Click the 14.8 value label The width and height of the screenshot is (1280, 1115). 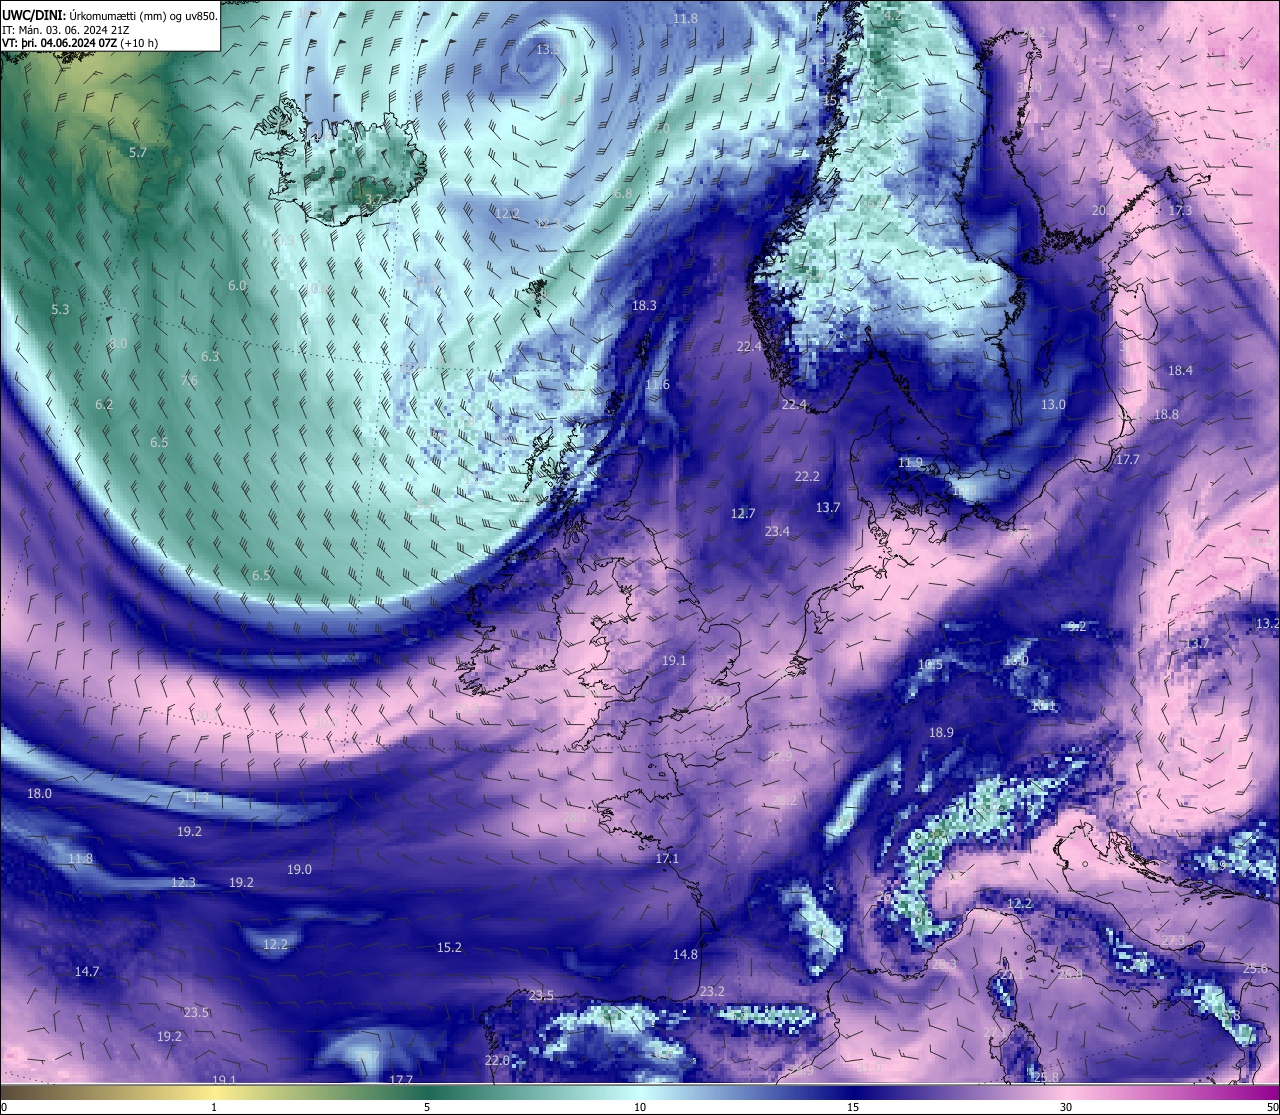pos(685,954)
